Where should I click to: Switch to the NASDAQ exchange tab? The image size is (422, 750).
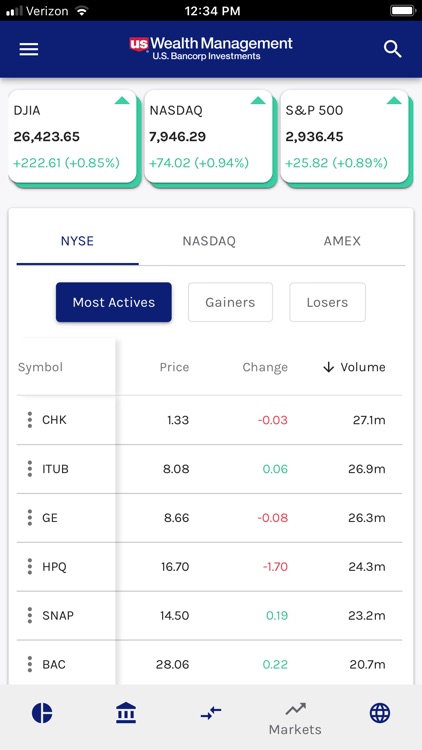pyautogui.click(x=209, y=241)
